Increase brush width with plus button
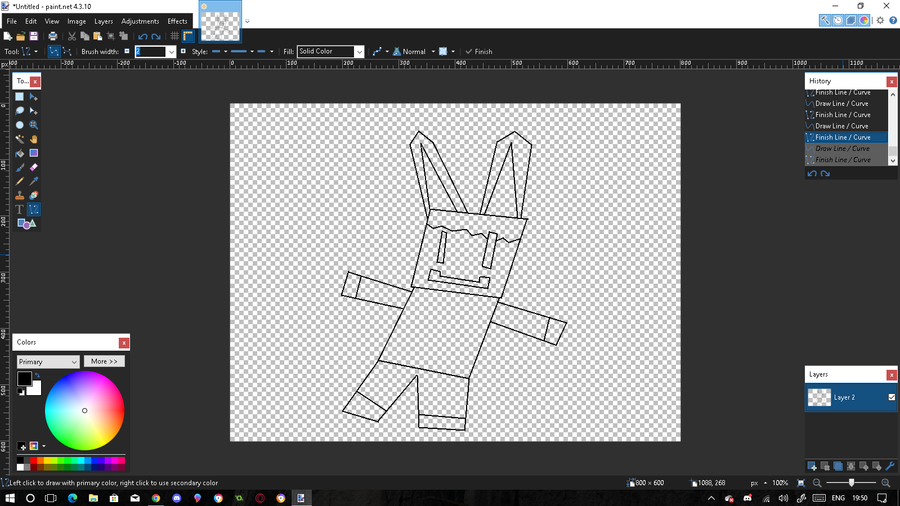900x506 pixels. click(183, 52)
